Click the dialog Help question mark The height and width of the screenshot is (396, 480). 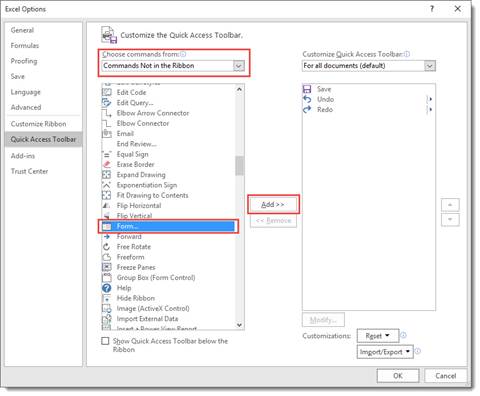[x=432, y=9]
